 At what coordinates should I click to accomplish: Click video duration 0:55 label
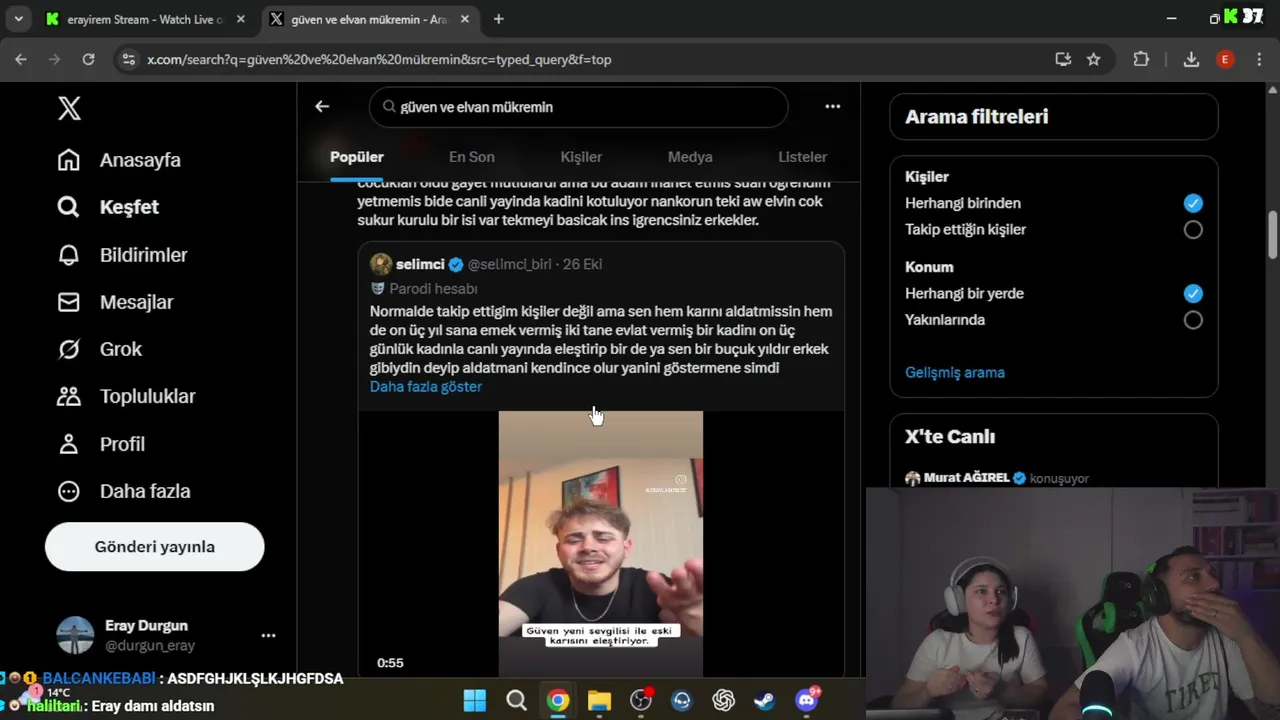(x=390, y=663)
